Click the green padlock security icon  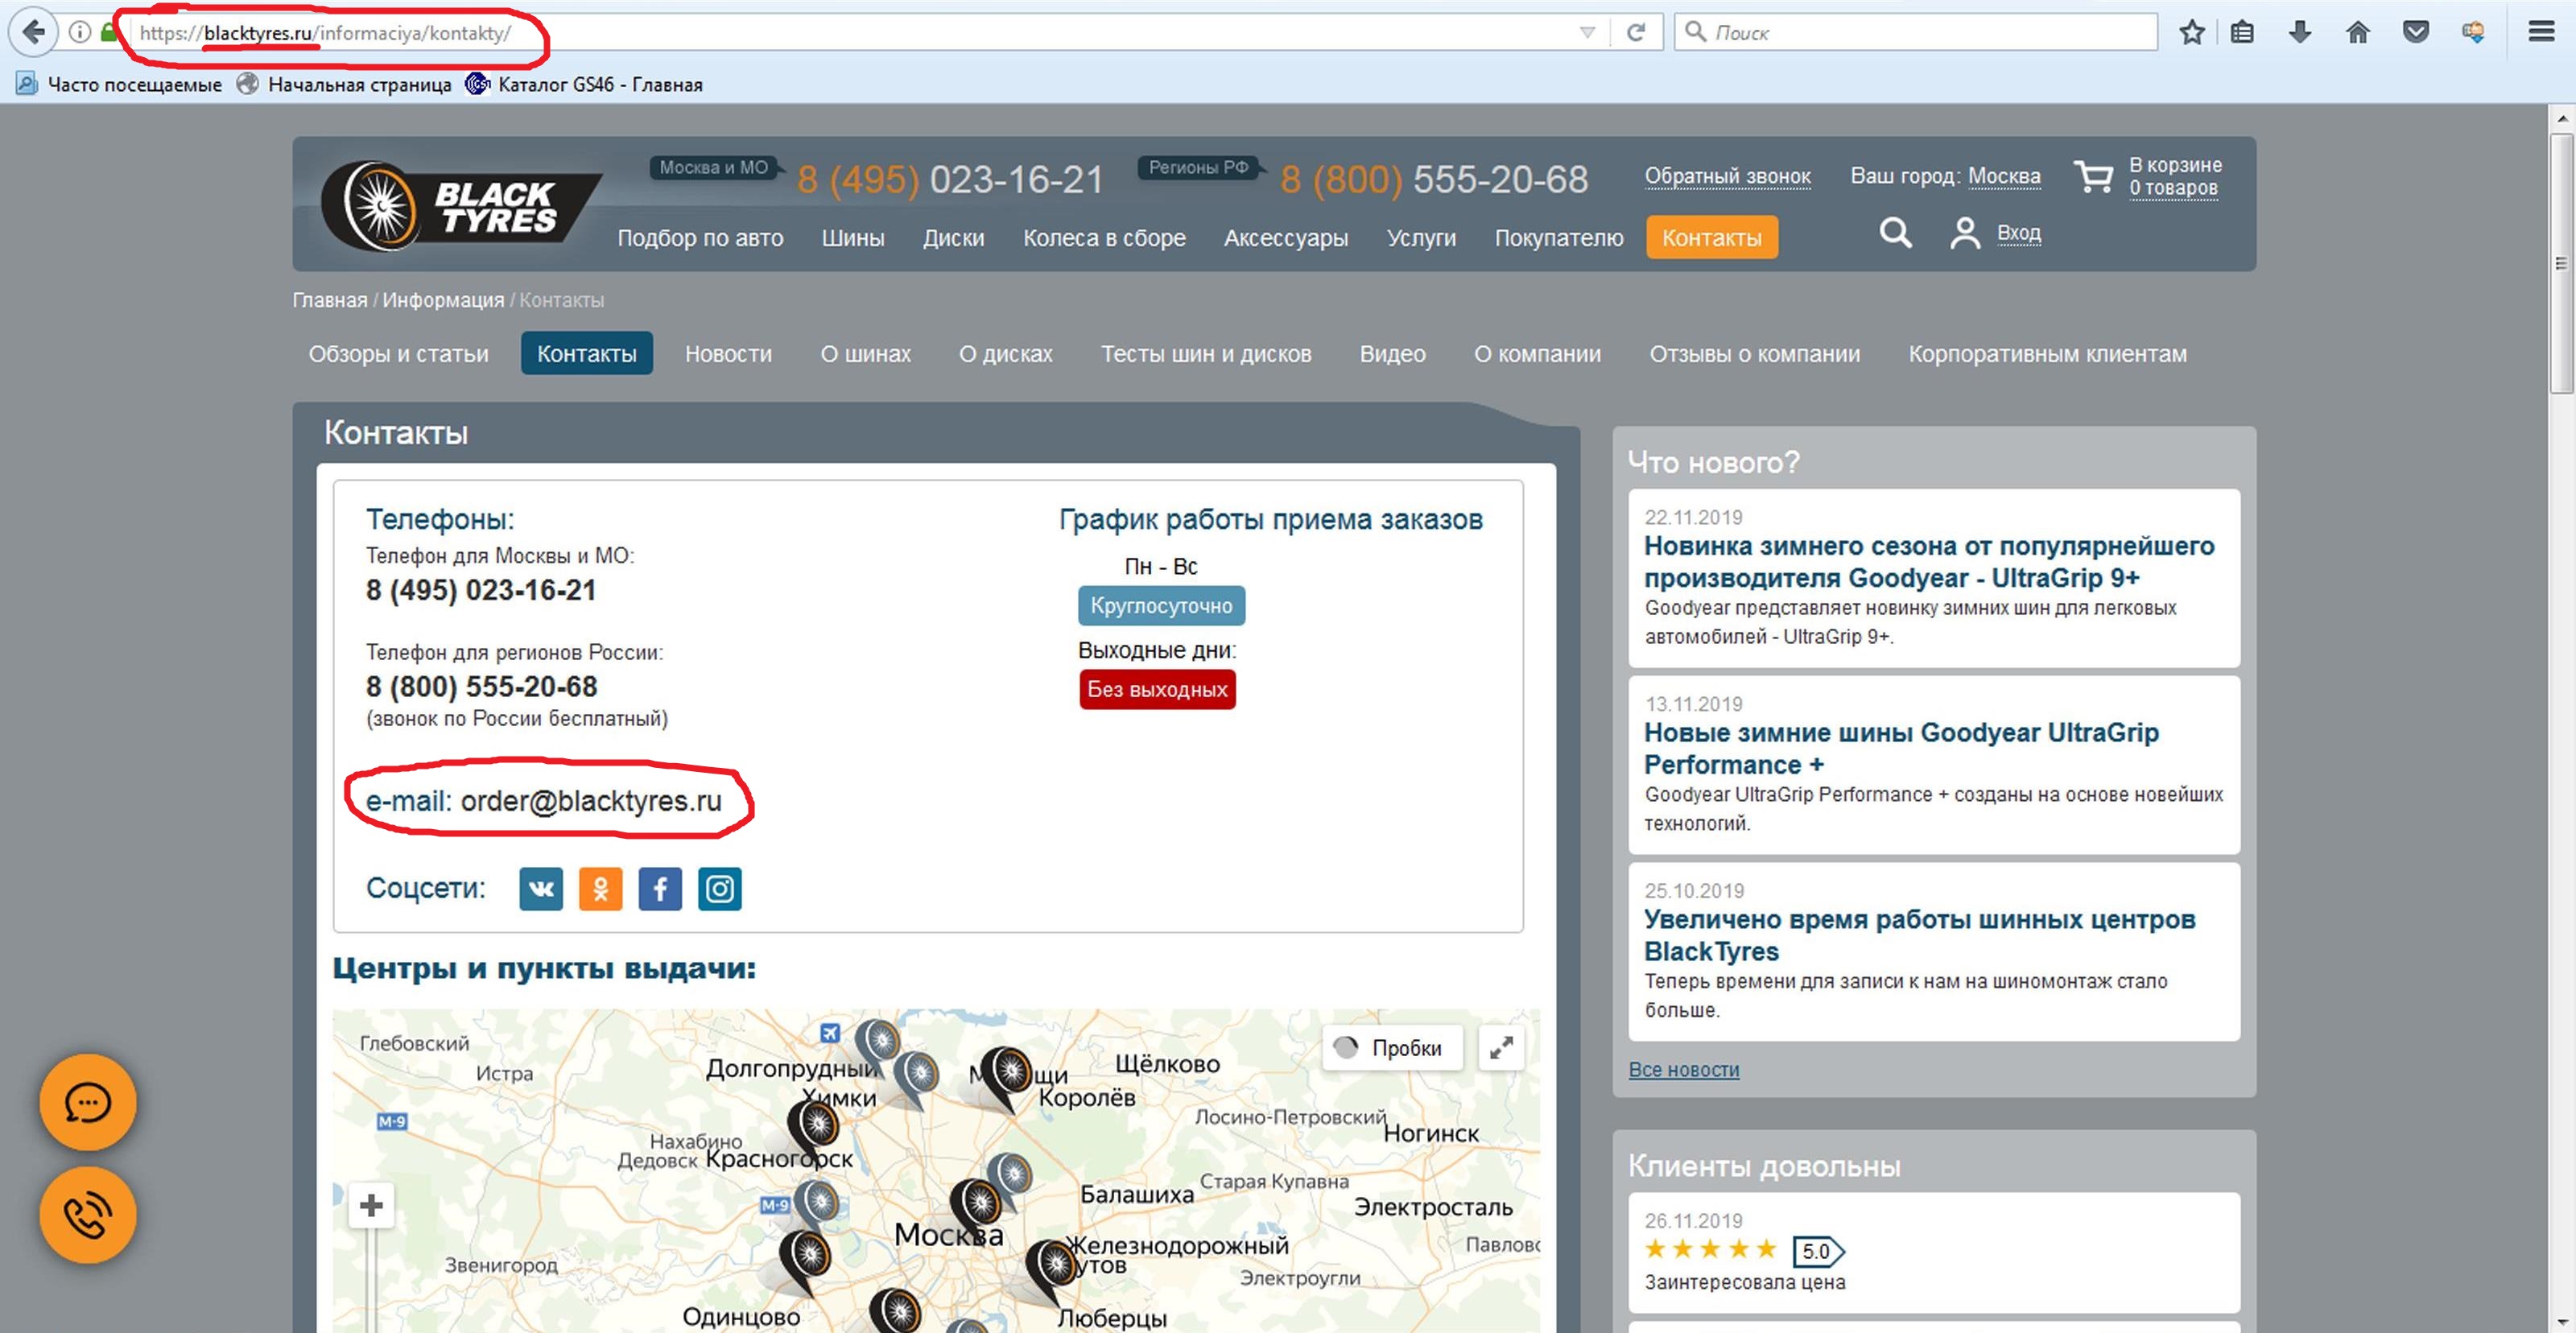pos(108,32)
